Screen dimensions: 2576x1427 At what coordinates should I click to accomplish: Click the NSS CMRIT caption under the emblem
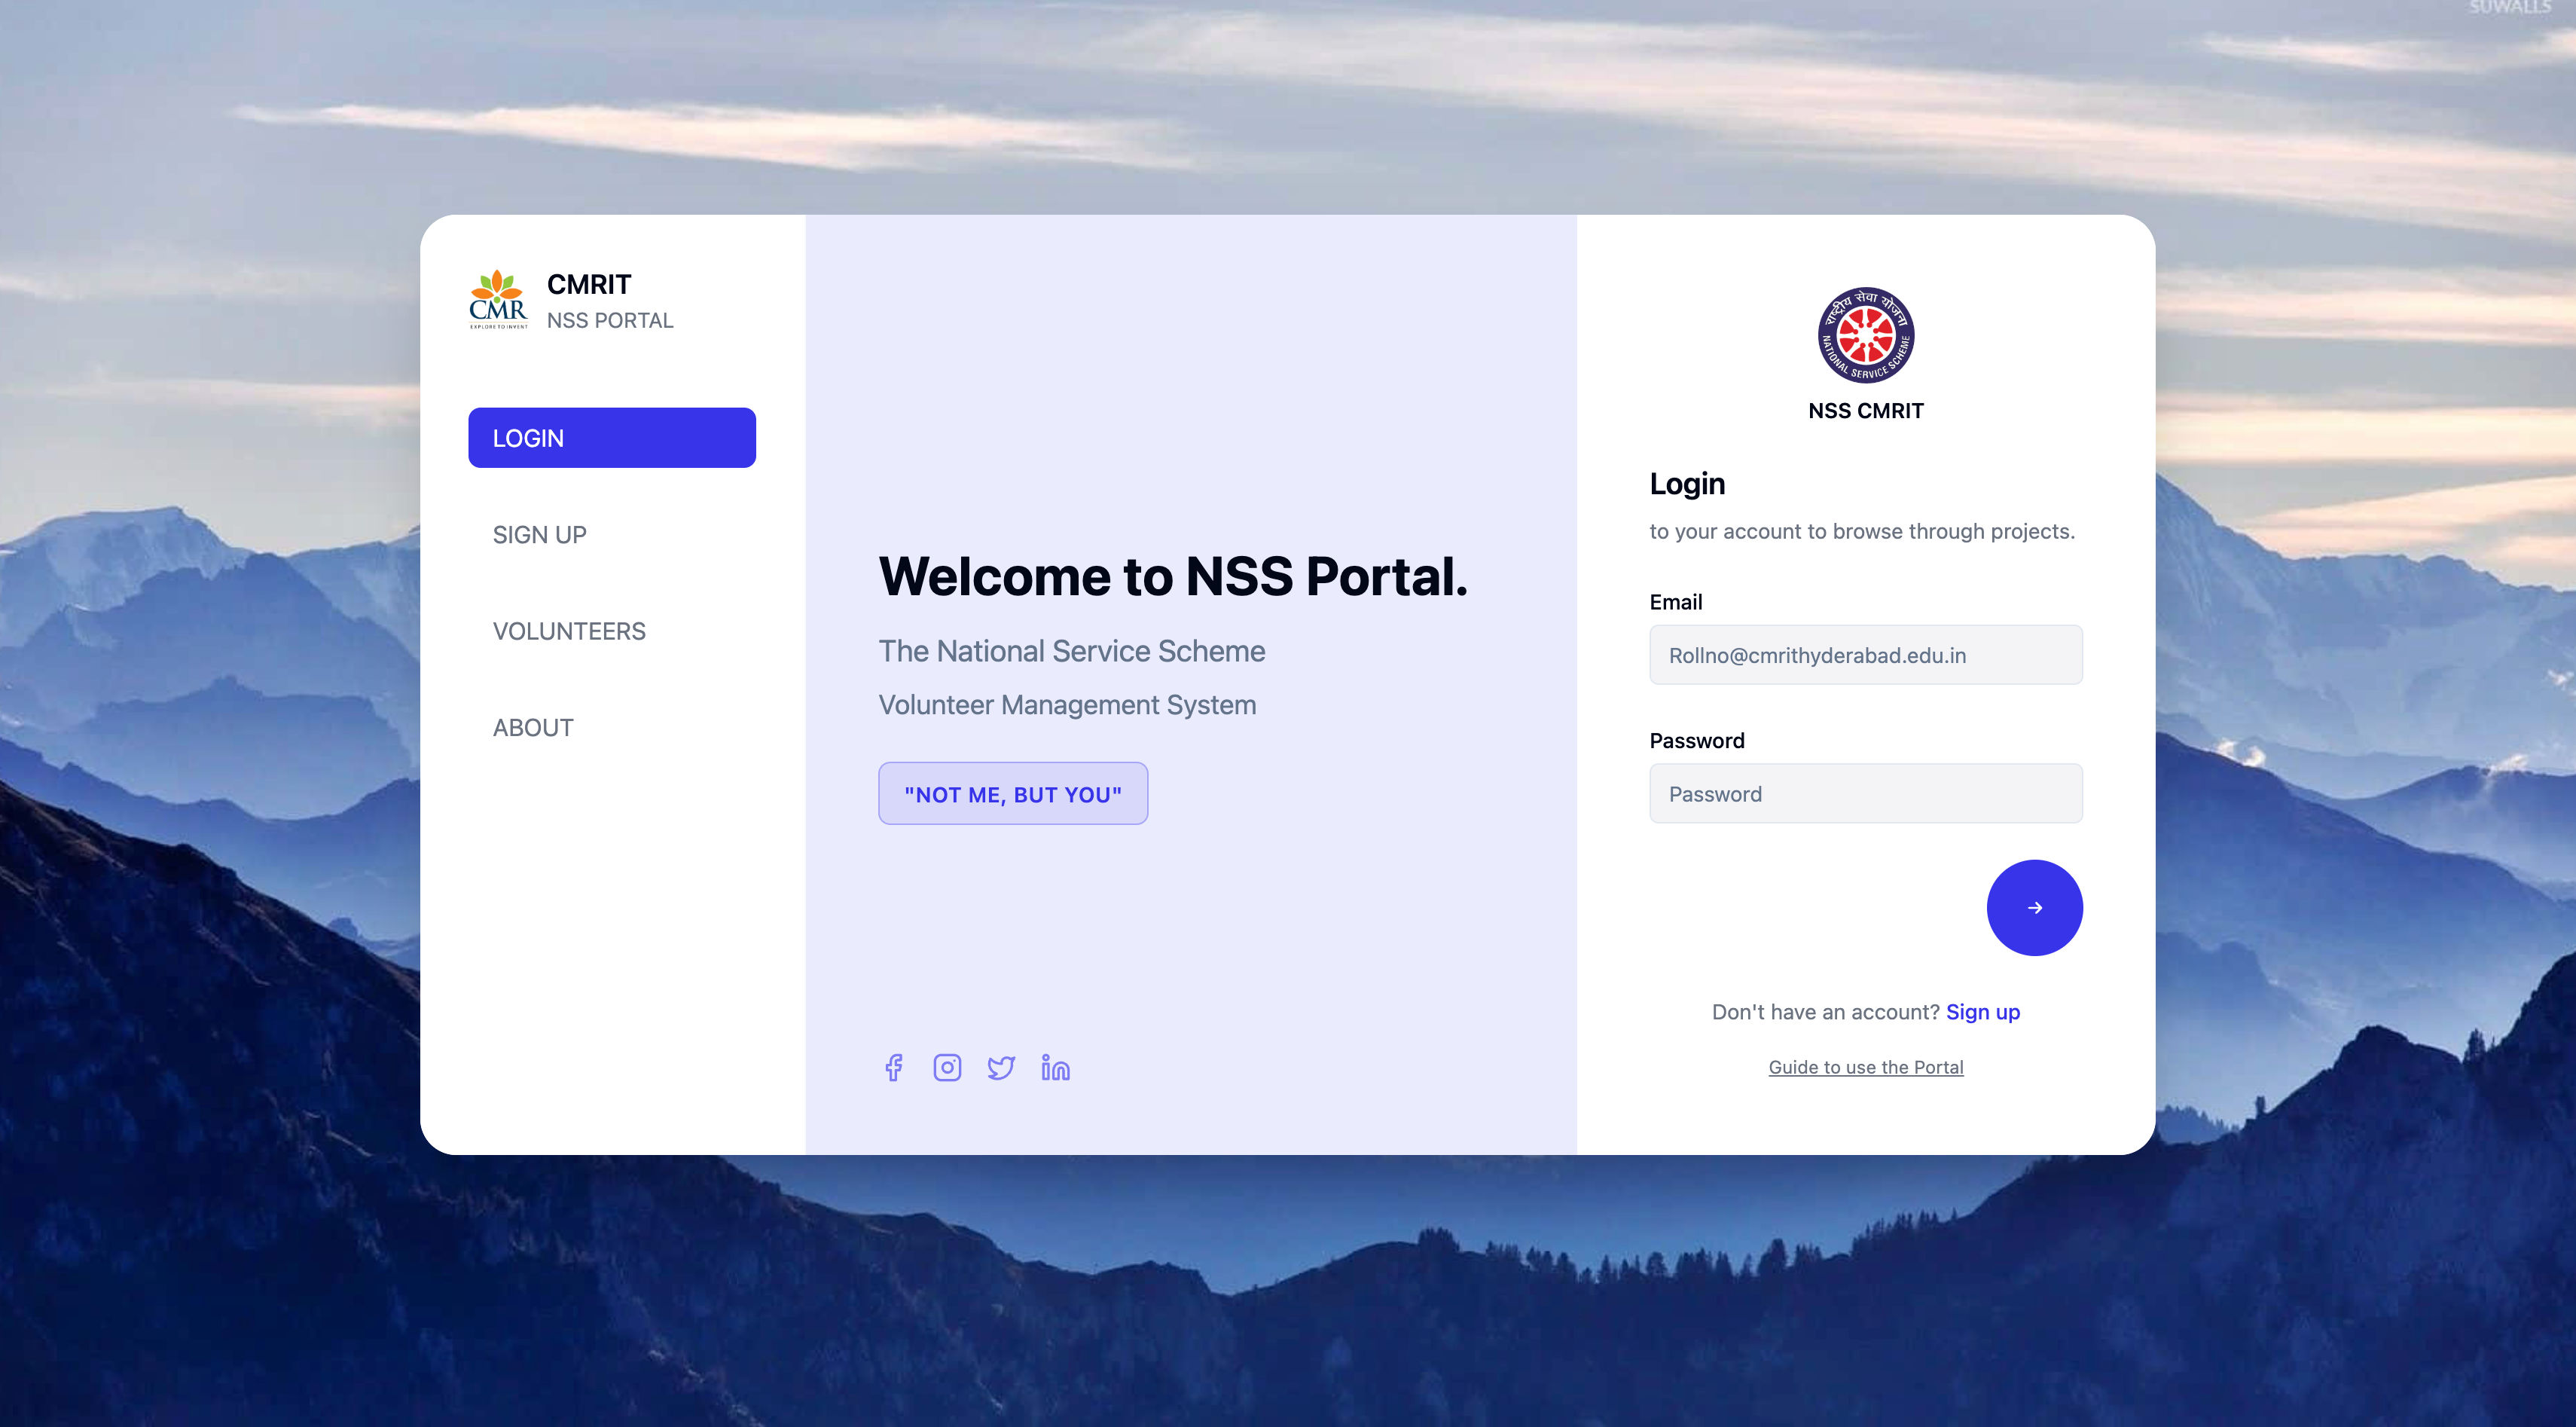tap(1866, 410)
